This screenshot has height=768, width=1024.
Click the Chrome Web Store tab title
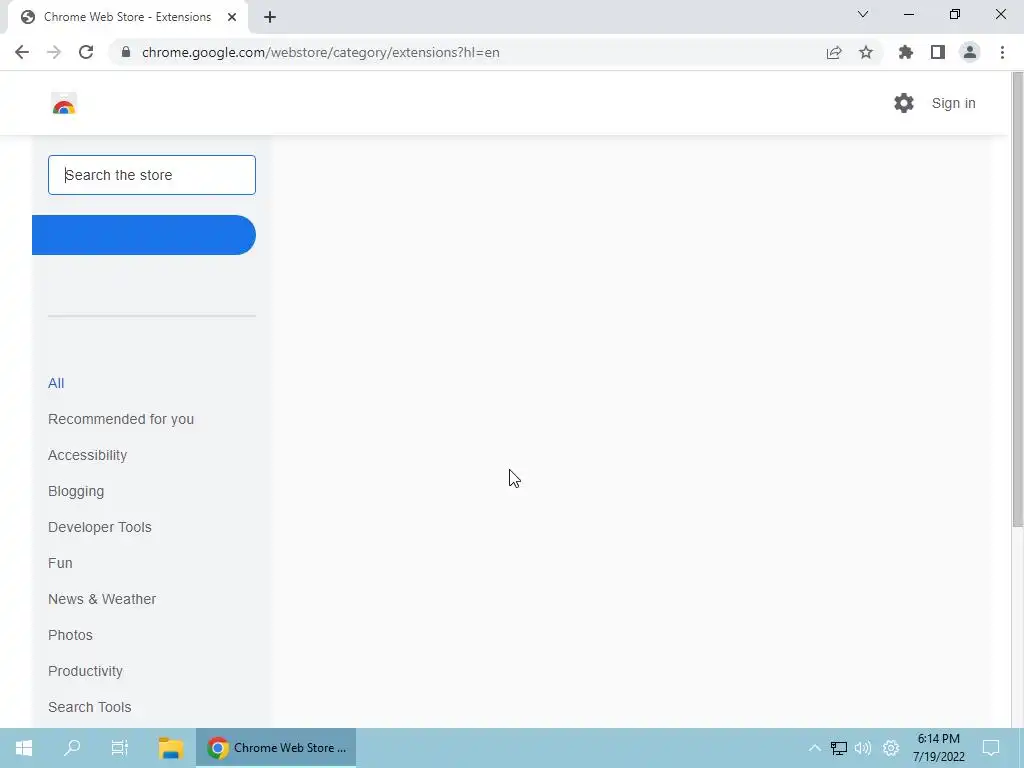tap(127, 17)
